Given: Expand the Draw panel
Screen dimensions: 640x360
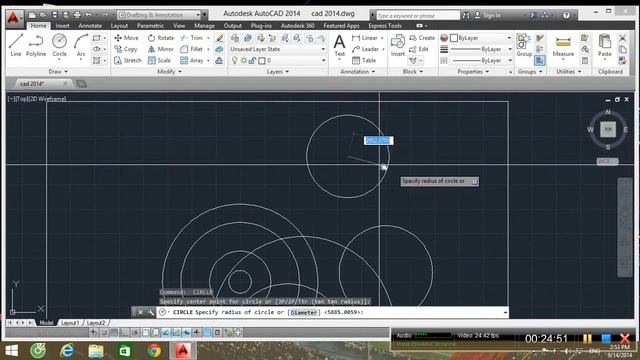Looking at the screenshot, I should pyautogui.click(x=58, y=71).
